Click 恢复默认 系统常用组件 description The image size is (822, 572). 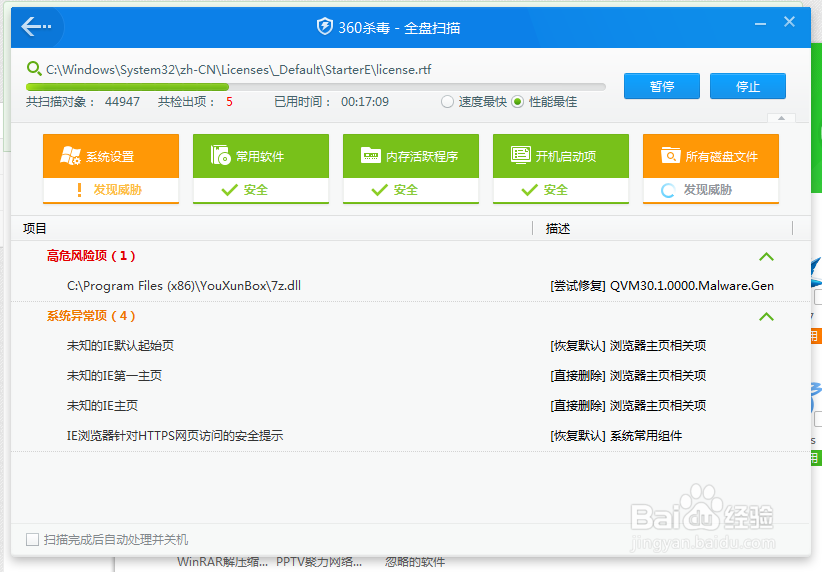(616, 436)
